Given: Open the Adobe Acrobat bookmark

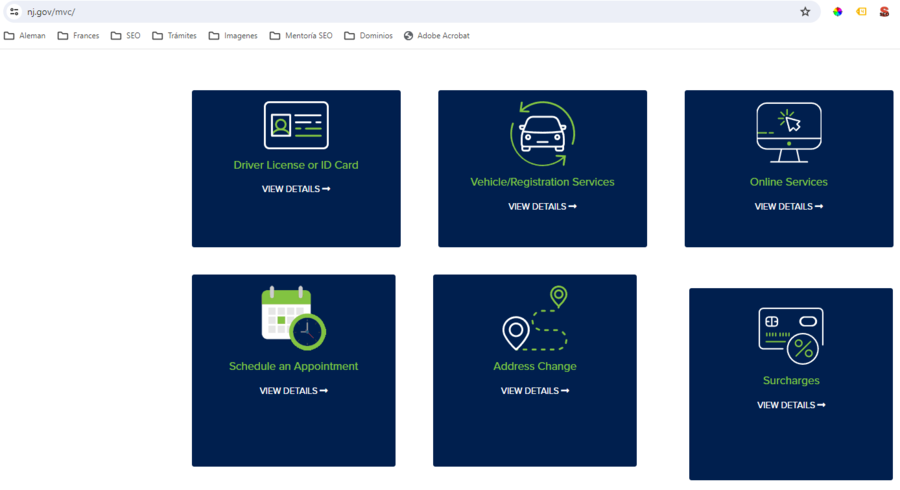Looking at the screenshot, I should [x=436, y=36].
